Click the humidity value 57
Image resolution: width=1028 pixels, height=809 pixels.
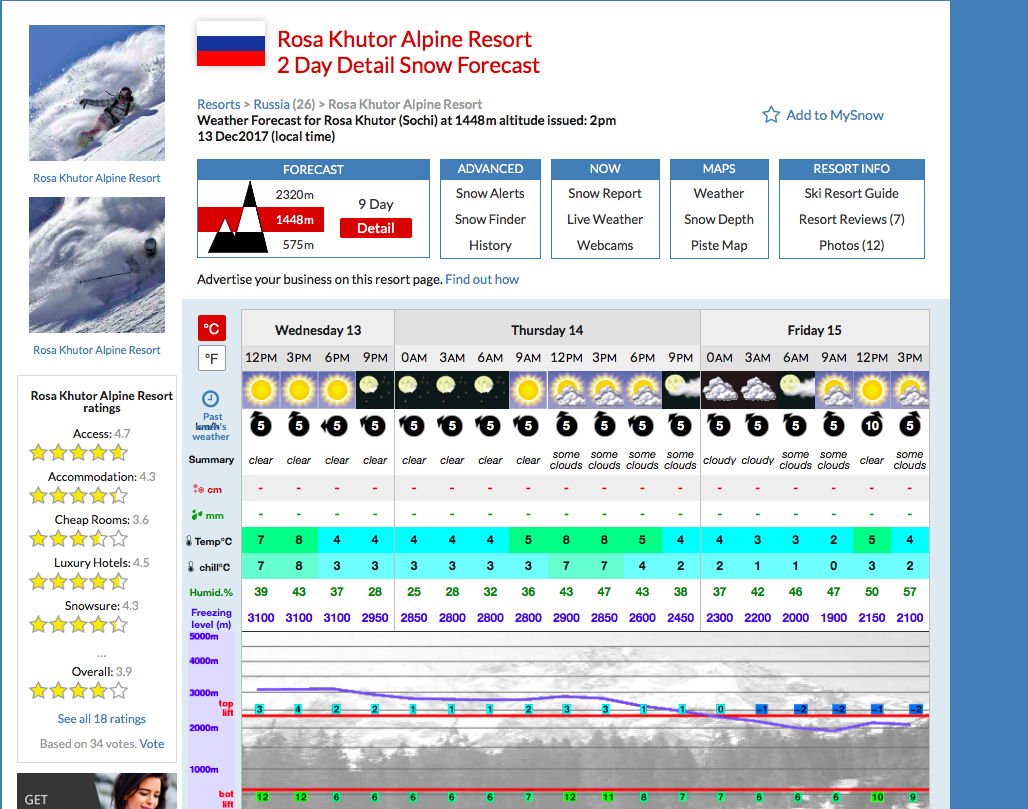pos(910,591)
